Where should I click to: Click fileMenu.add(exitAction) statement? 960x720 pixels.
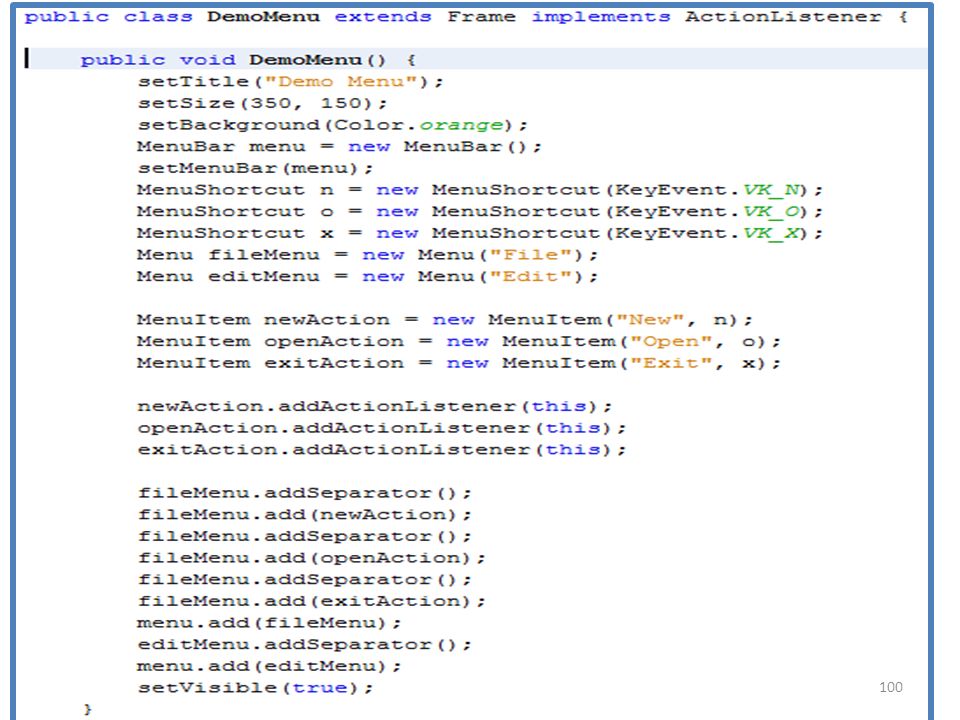click(312, 601)
